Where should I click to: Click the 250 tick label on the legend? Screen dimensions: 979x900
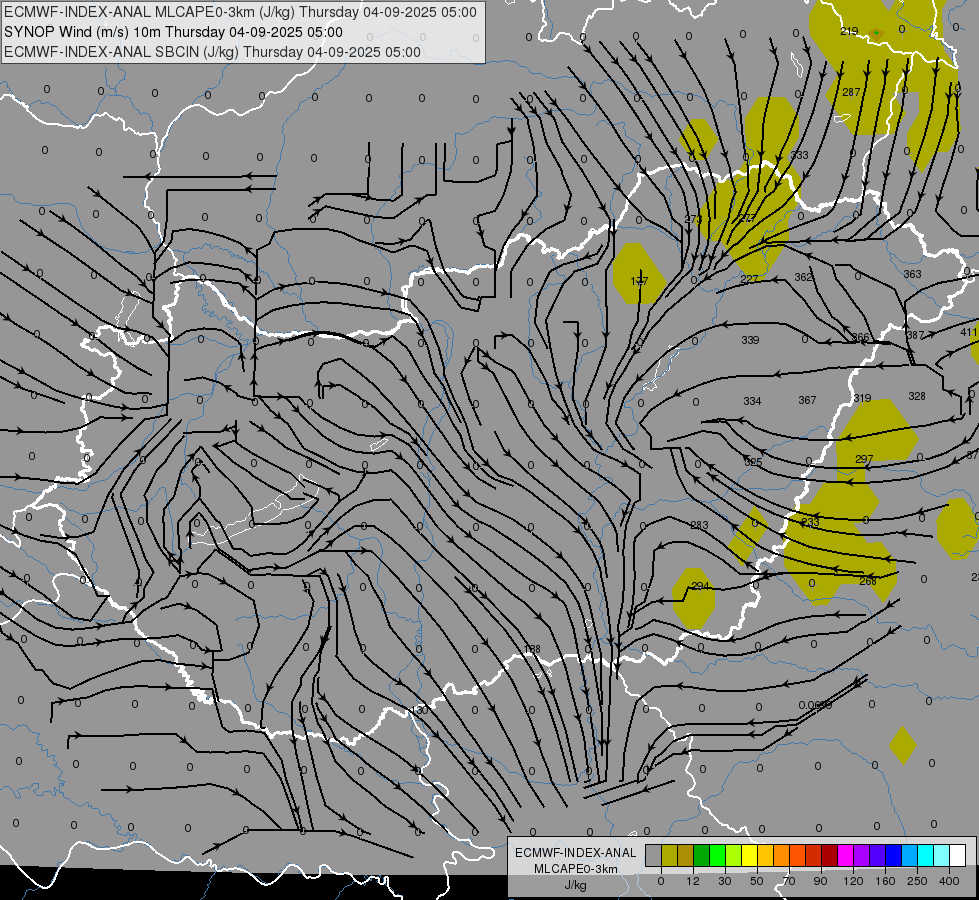coord(917,881)
